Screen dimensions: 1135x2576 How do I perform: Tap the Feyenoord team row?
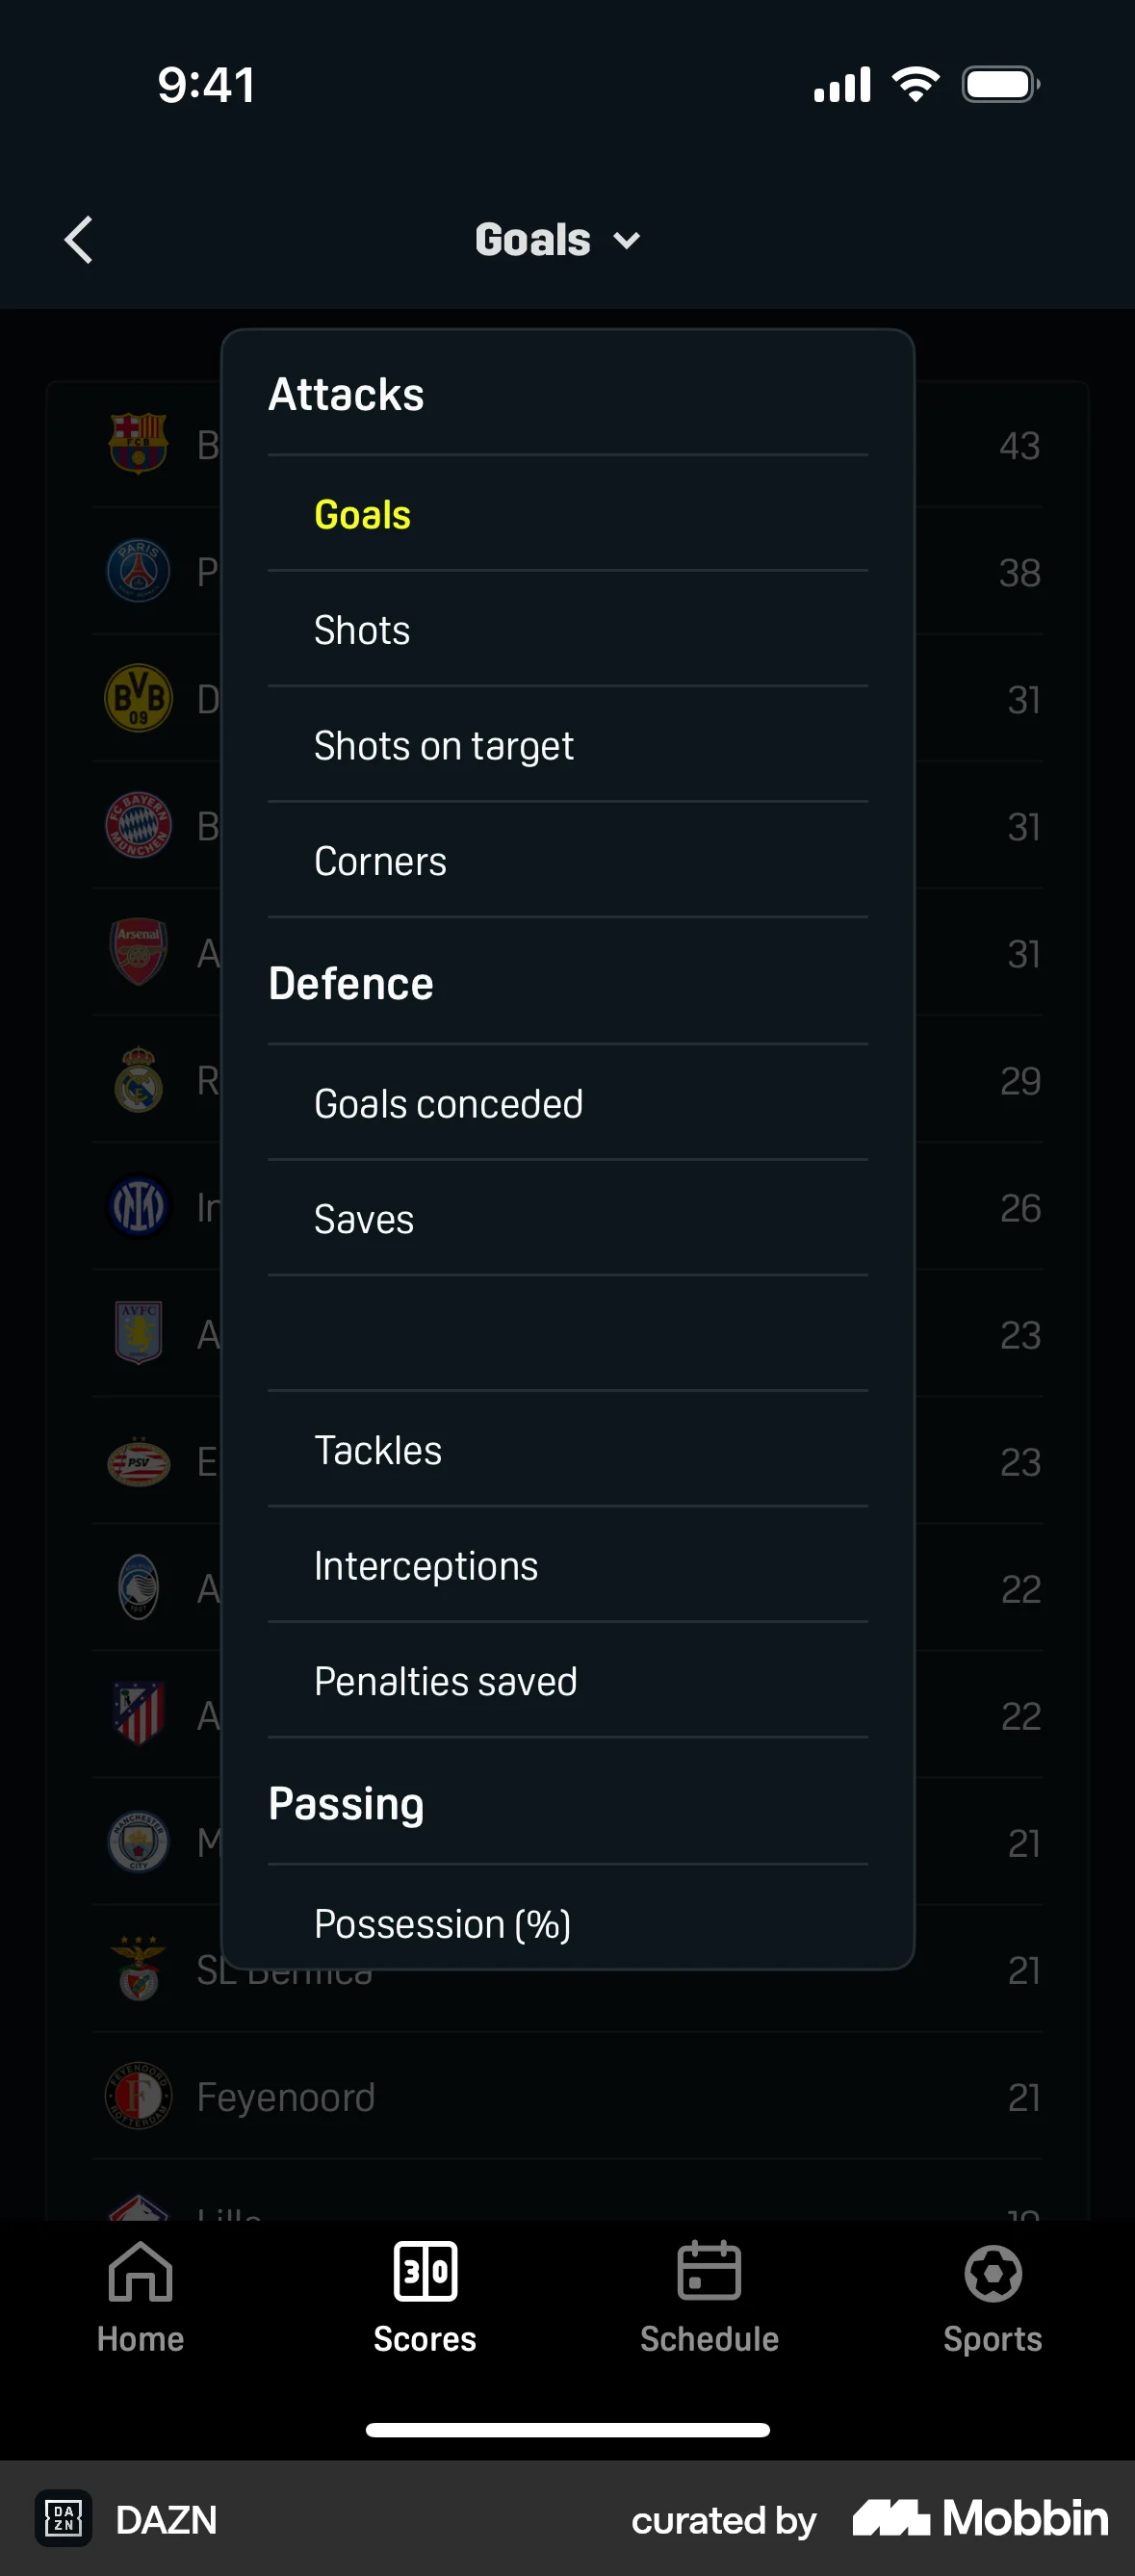[285, 2097]
